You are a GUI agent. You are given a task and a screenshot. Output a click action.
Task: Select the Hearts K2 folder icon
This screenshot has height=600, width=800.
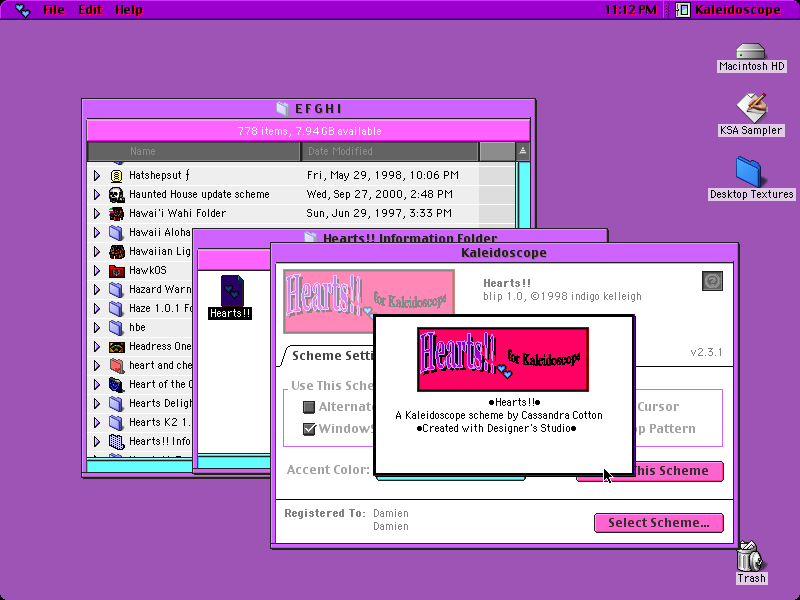point(116,422)
